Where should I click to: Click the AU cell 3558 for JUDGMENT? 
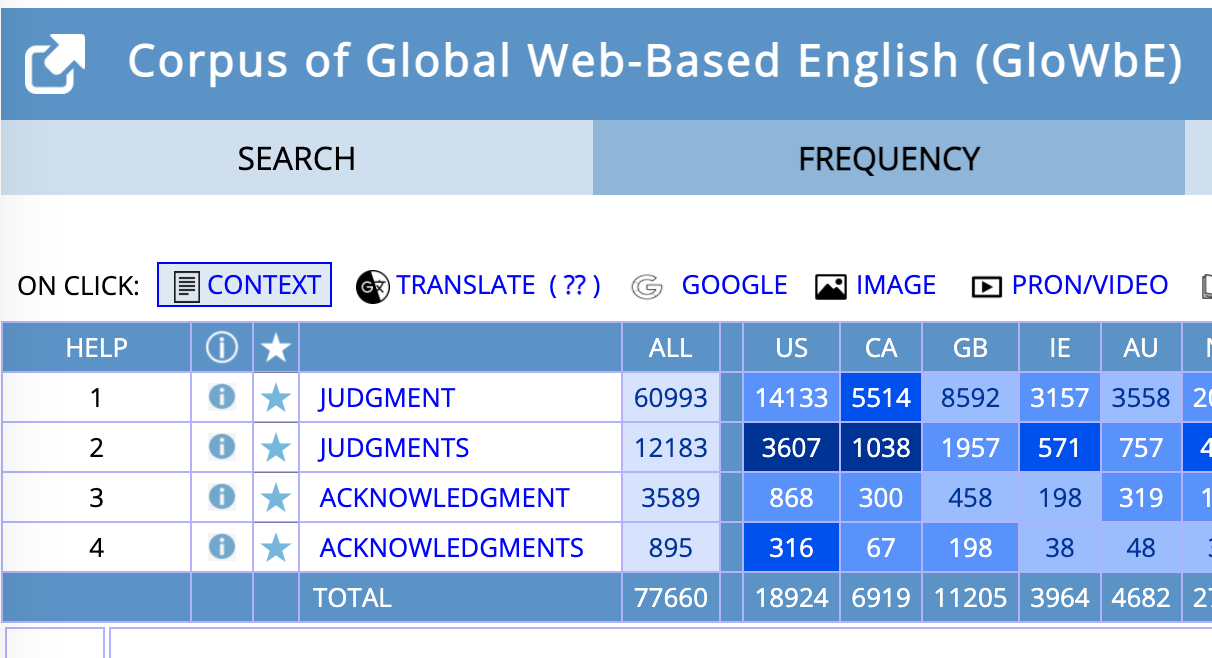pyautogui.click(x=1141, y=398)
